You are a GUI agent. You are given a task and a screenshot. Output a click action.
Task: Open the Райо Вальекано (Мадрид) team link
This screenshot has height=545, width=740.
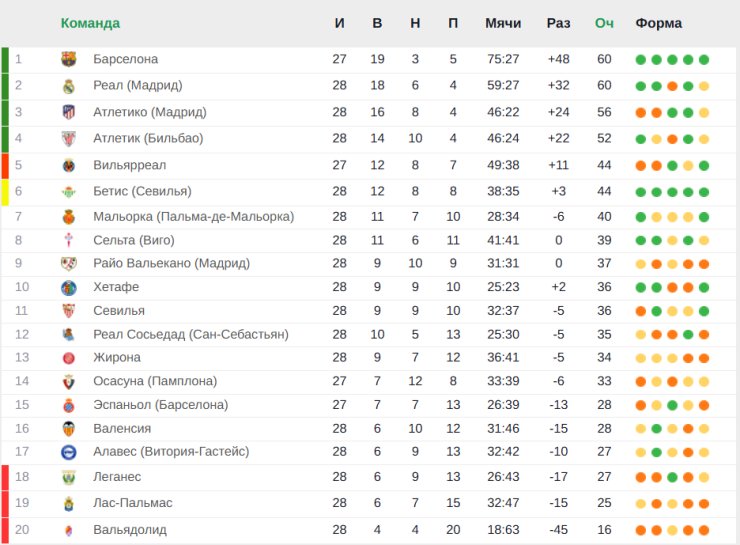(171, 263)
